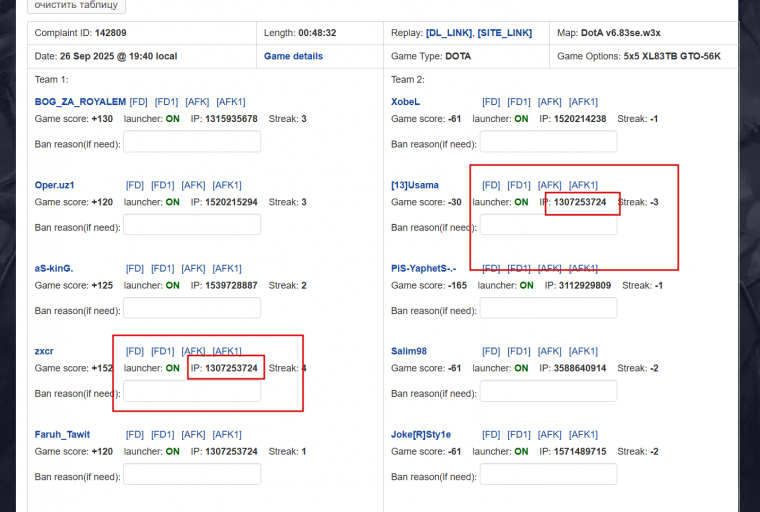Click [FD1] for XobeL

[x=519, y=102]
